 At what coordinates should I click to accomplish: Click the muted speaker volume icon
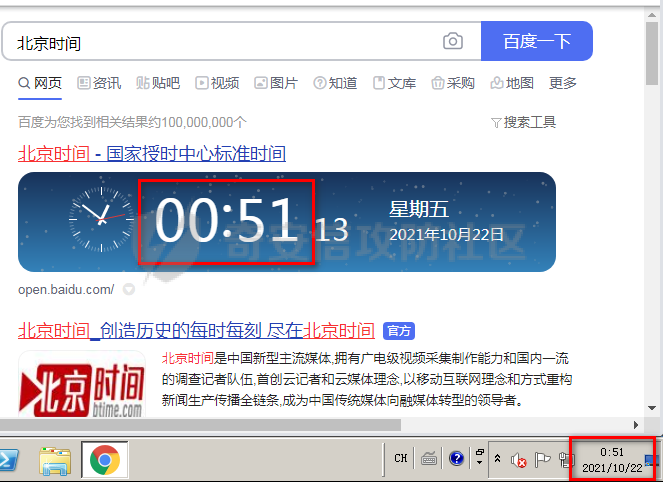518,460
